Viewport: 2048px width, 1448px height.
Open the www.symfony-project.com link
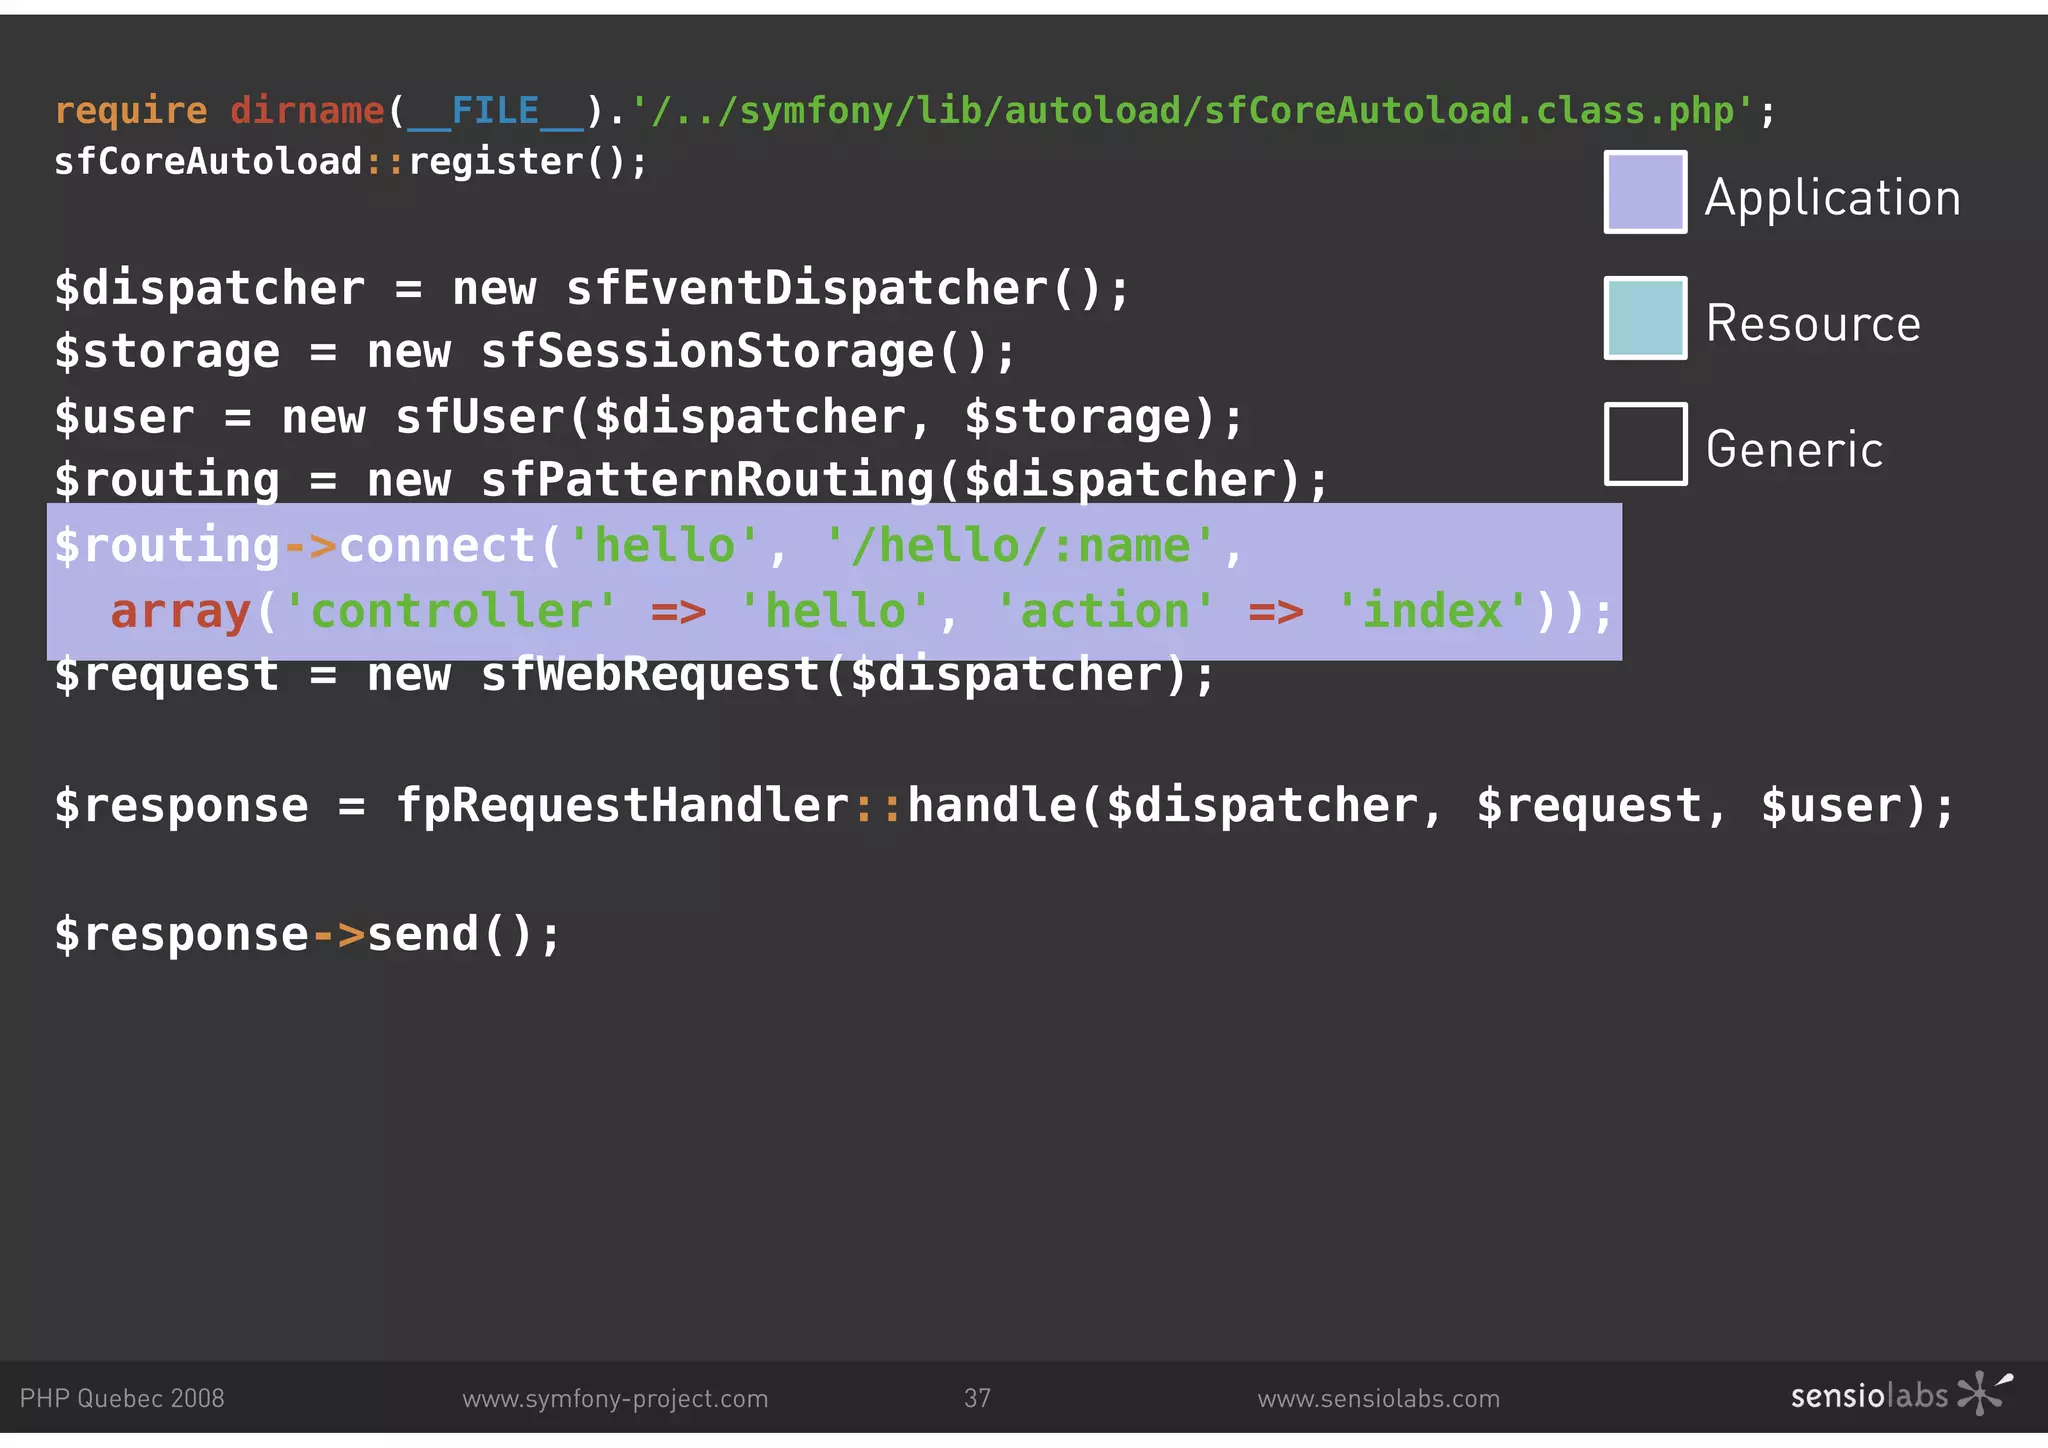tap(615, 1398)
